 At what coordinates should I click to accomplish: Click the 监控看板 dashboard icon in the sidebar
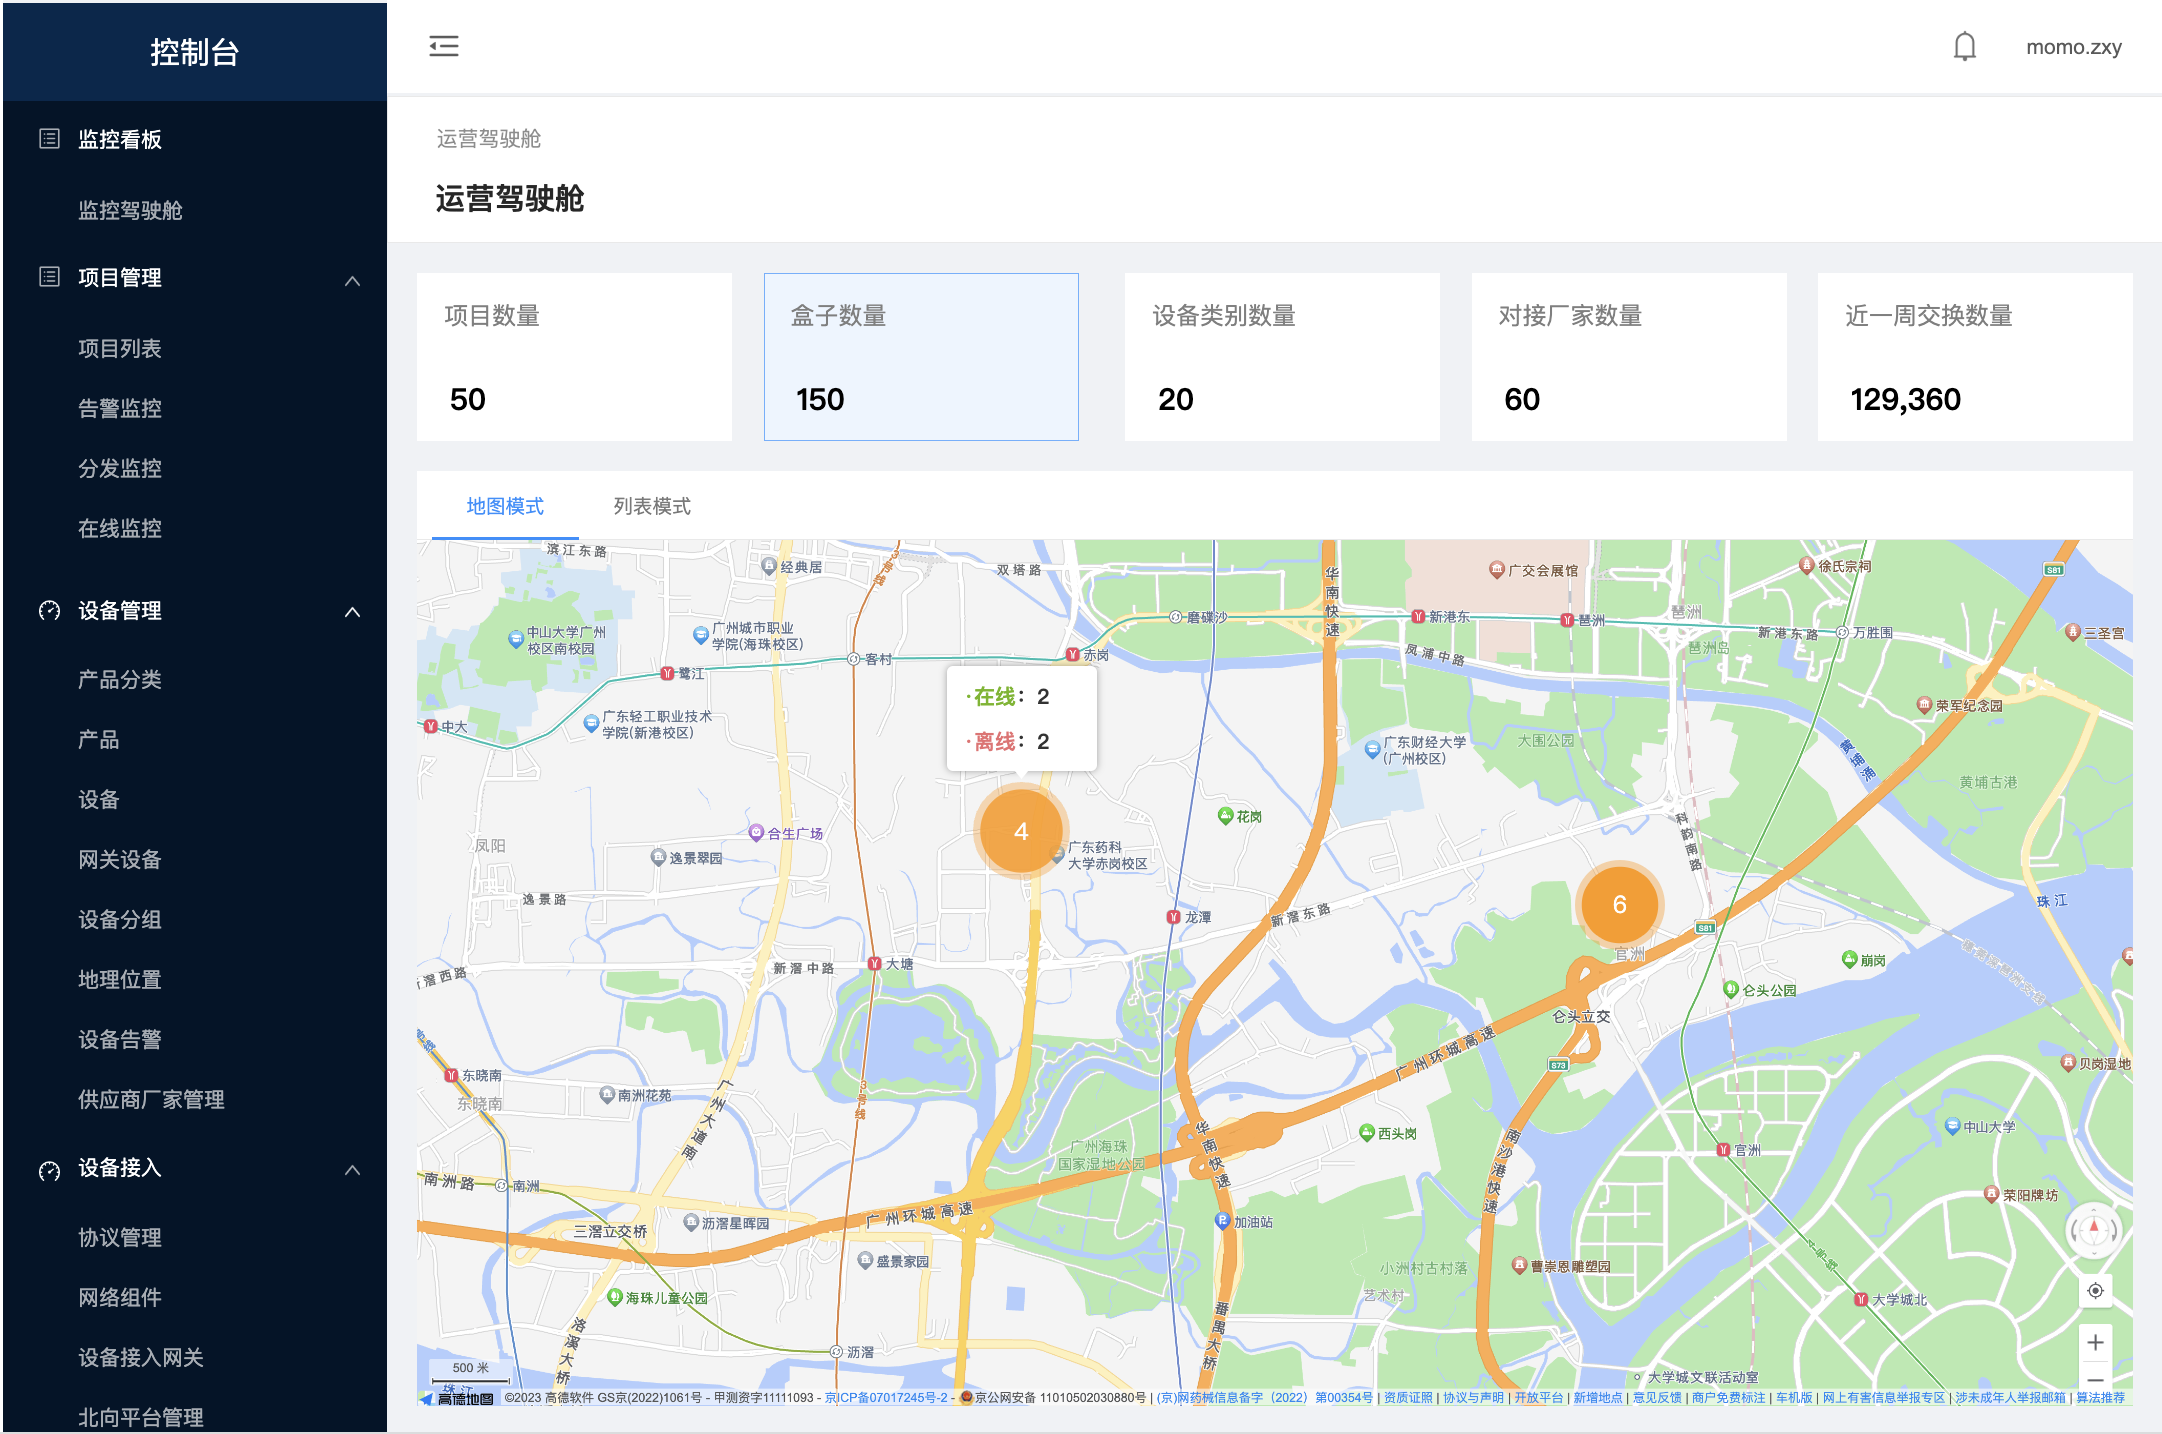tap(49, 139)
